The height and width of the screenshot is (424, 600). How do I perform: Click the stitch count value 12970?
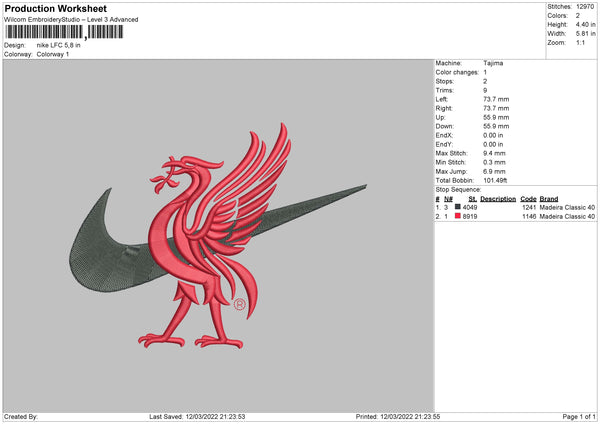point(585,7)
